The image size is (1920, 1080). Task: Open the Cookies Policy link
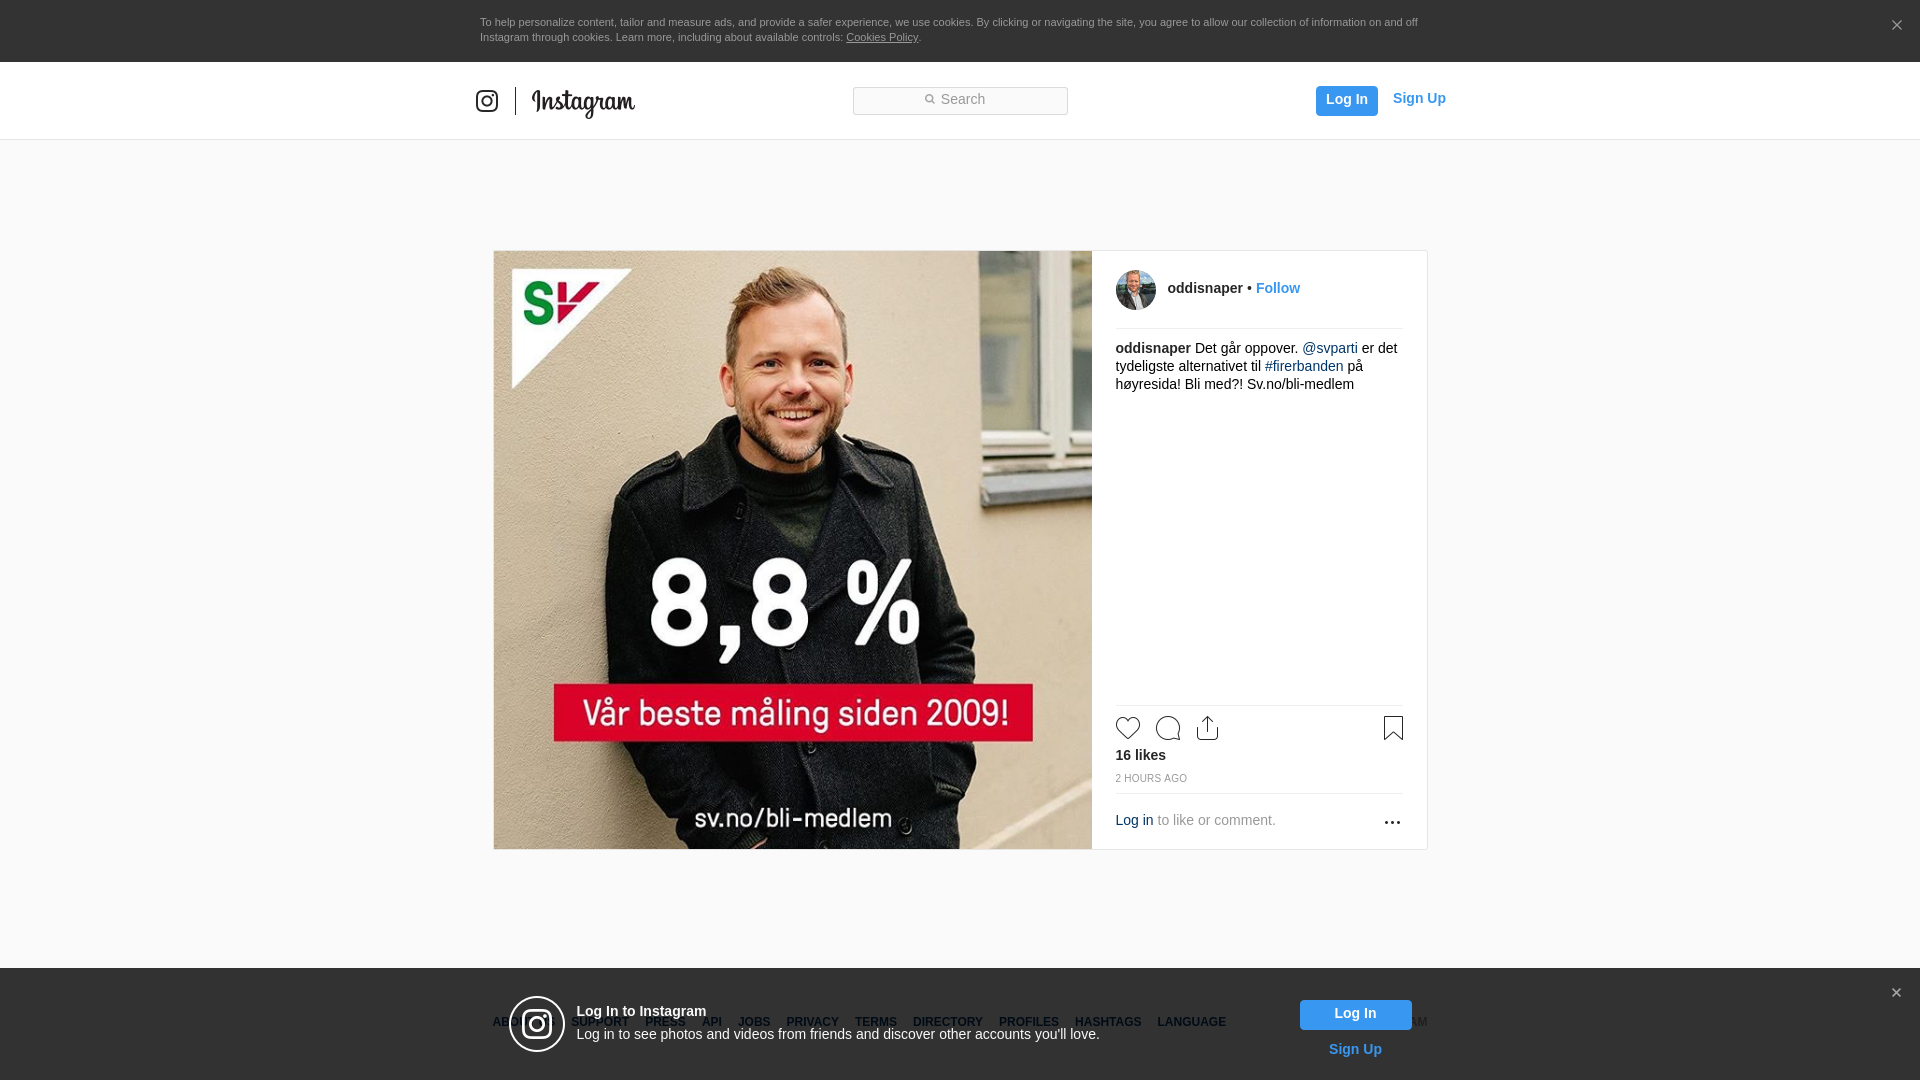882,37
